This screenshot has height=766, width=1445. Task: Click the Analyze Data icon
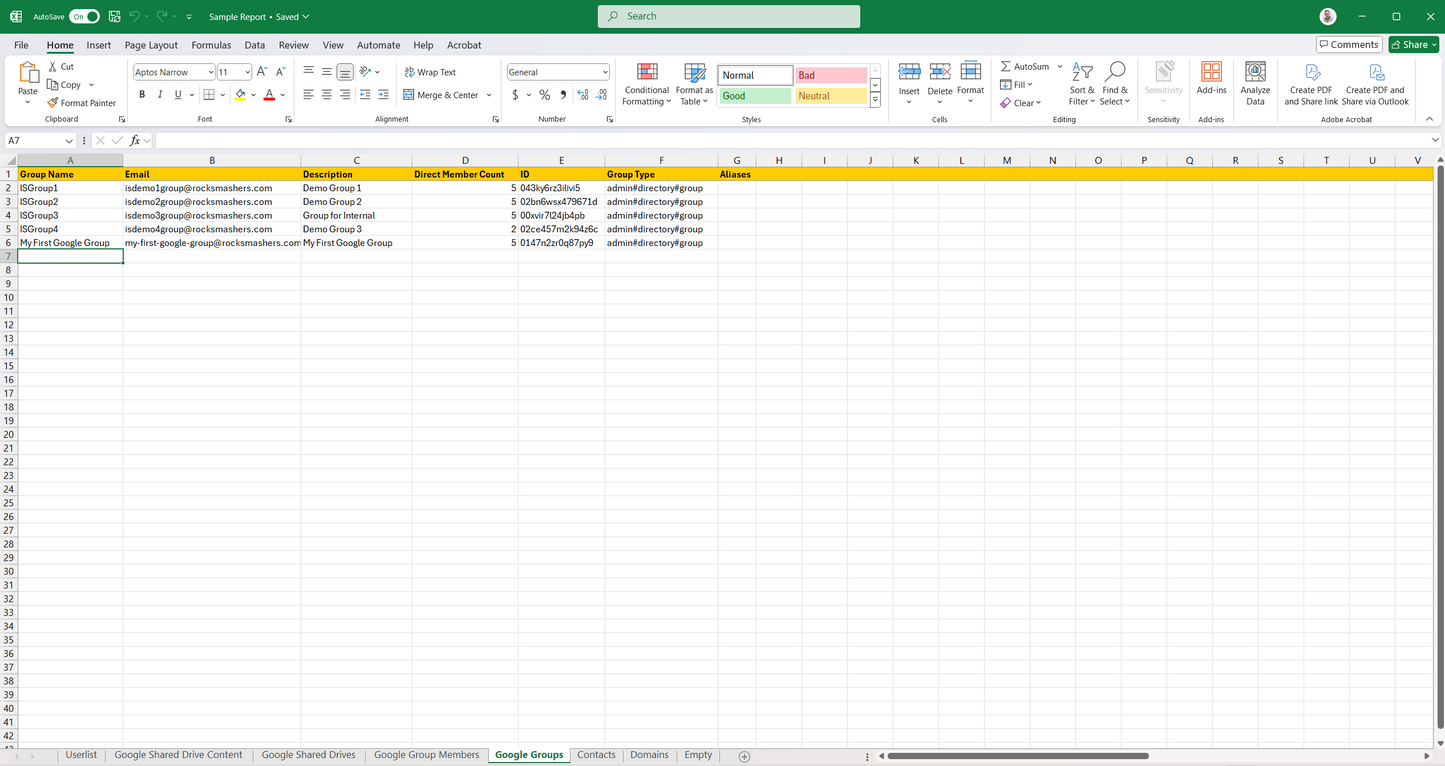[x=1255, y=84]
